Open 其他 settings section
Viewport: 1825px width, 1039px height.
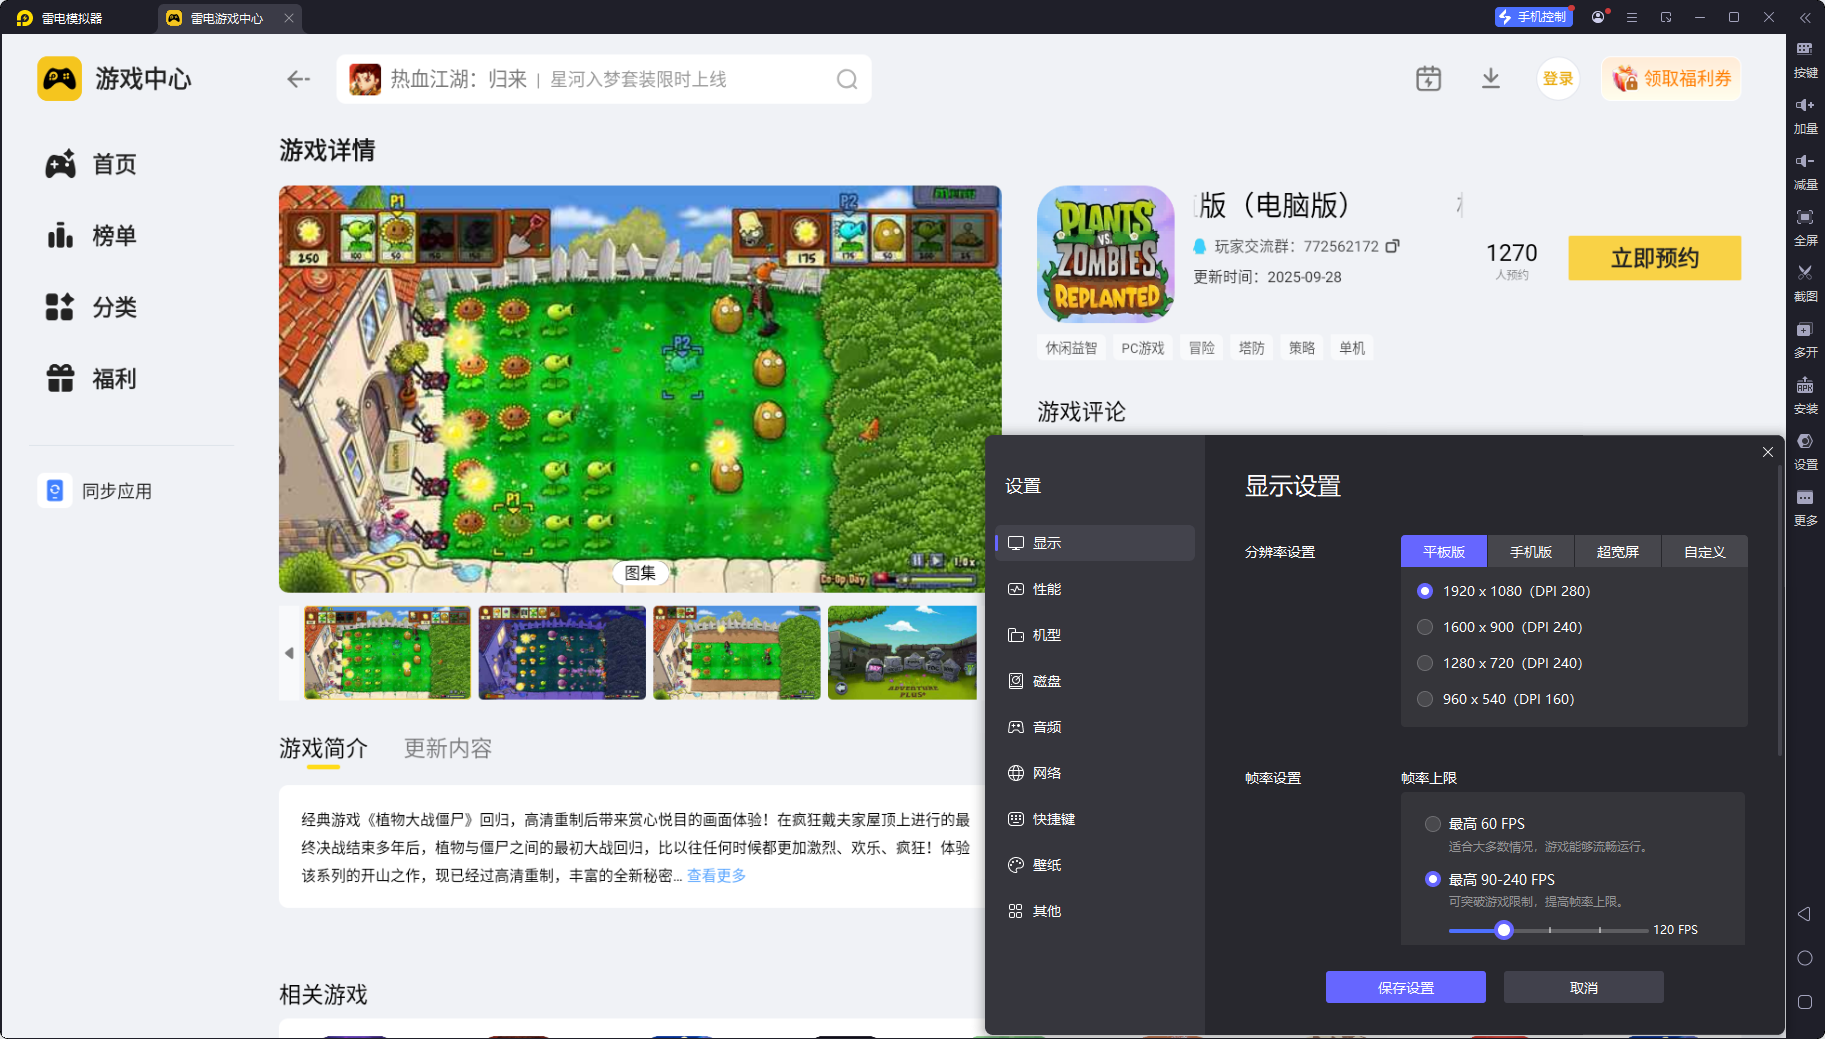(1095, 911)
